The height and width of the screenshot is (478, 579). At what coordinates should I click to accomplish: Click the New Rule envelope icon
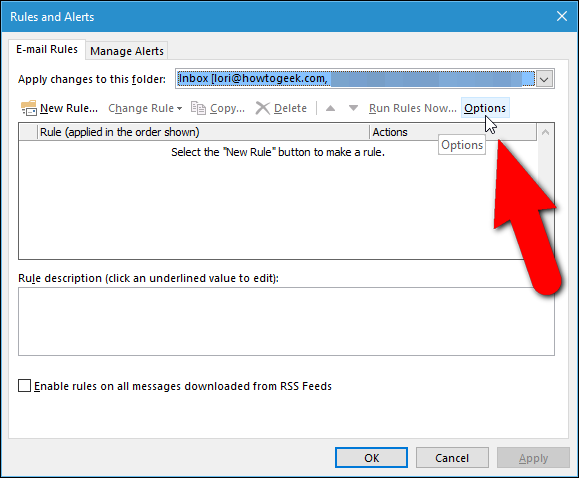coord(29,108)
